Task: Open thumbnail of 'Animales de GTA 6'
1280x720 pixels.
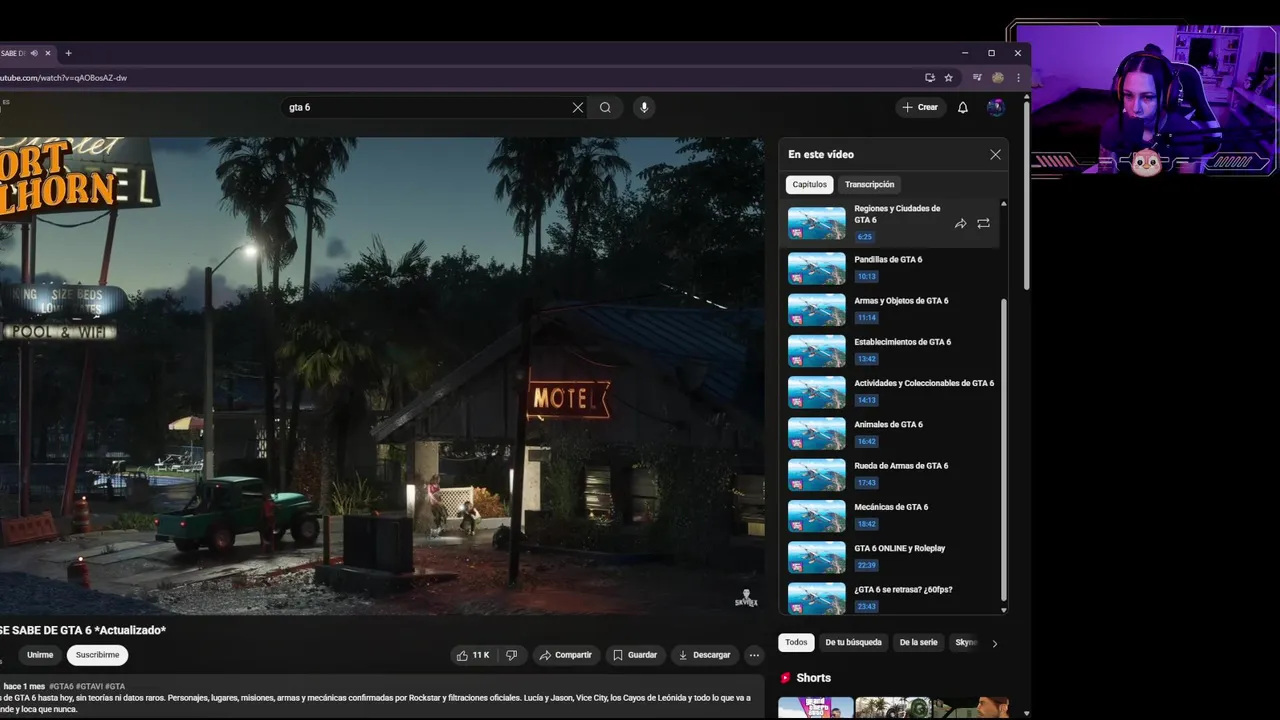Action: [816, 433]
